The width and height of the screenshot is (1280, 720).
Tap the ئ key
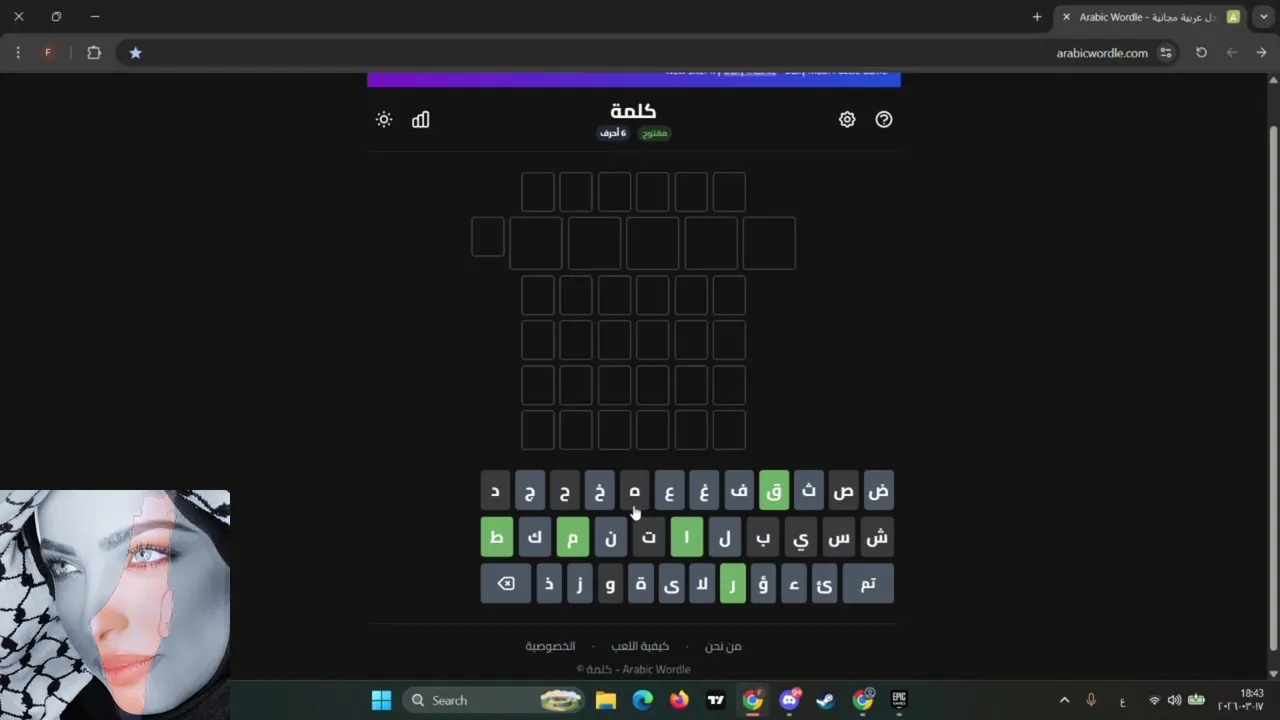click(x=824, y=584)
